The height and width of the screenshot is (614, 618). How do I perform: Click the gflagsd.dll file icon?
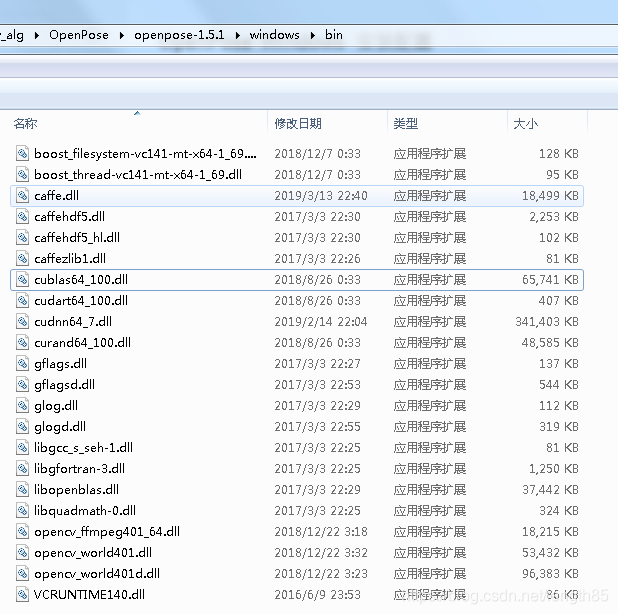pyautogui.click(x=22, y=384)
